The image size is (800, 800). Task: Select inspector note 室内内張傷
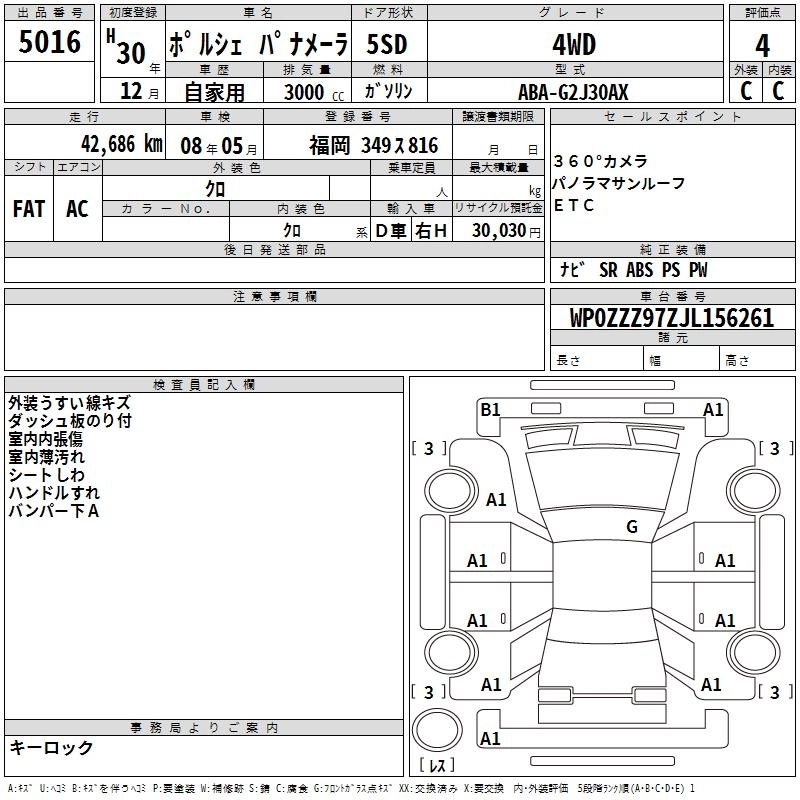tap(45, 439)
